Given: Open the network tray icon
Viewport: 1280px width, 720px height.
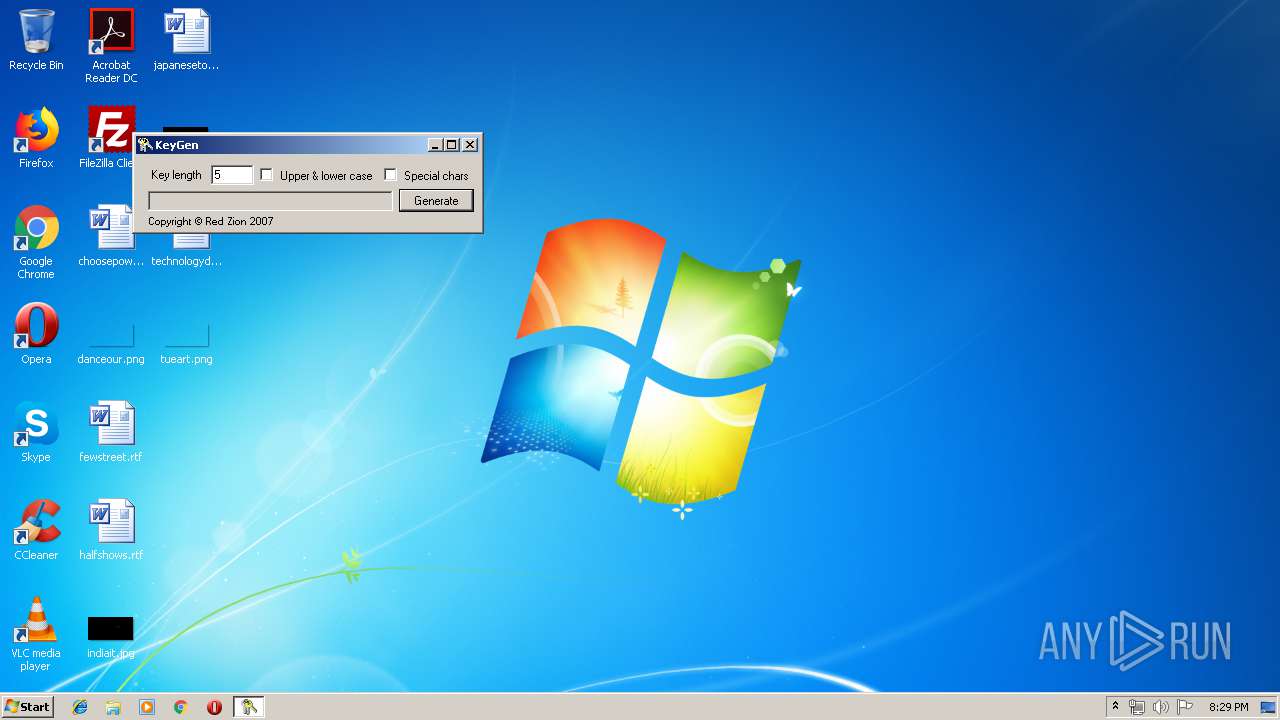Looking at the screenshot, I should (x=1136, y=707).
